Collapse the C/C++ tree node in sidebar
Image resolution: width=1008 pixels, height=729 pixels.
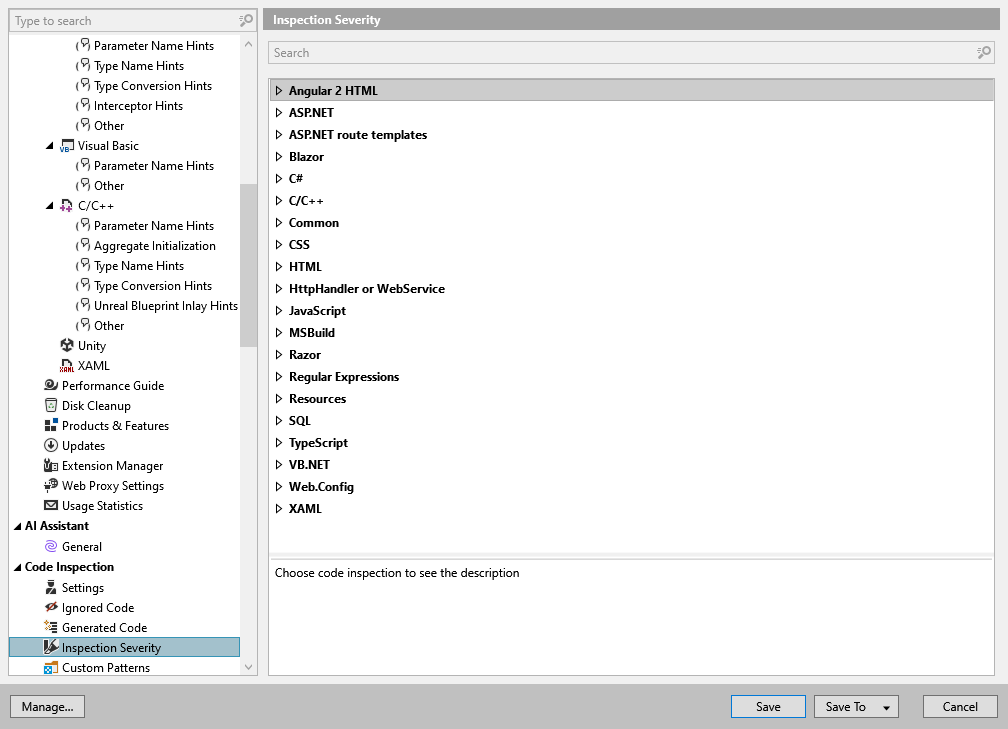tap(50, 206)
